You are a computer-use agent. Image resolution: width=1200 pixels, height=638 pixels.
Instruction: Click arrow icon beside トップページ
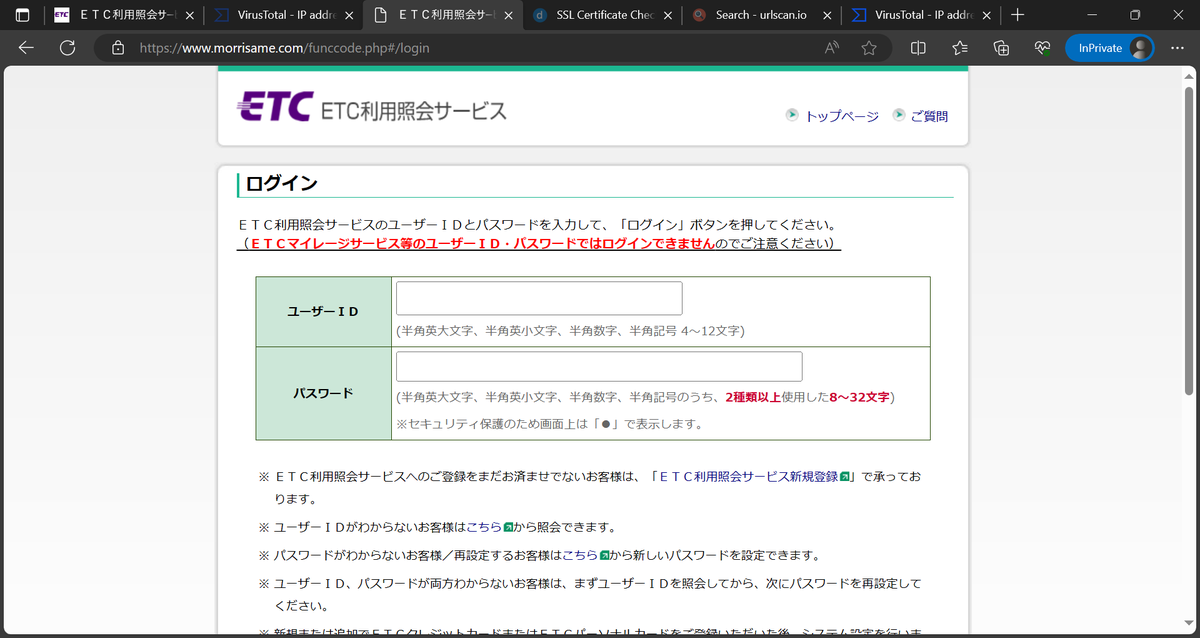793,116
